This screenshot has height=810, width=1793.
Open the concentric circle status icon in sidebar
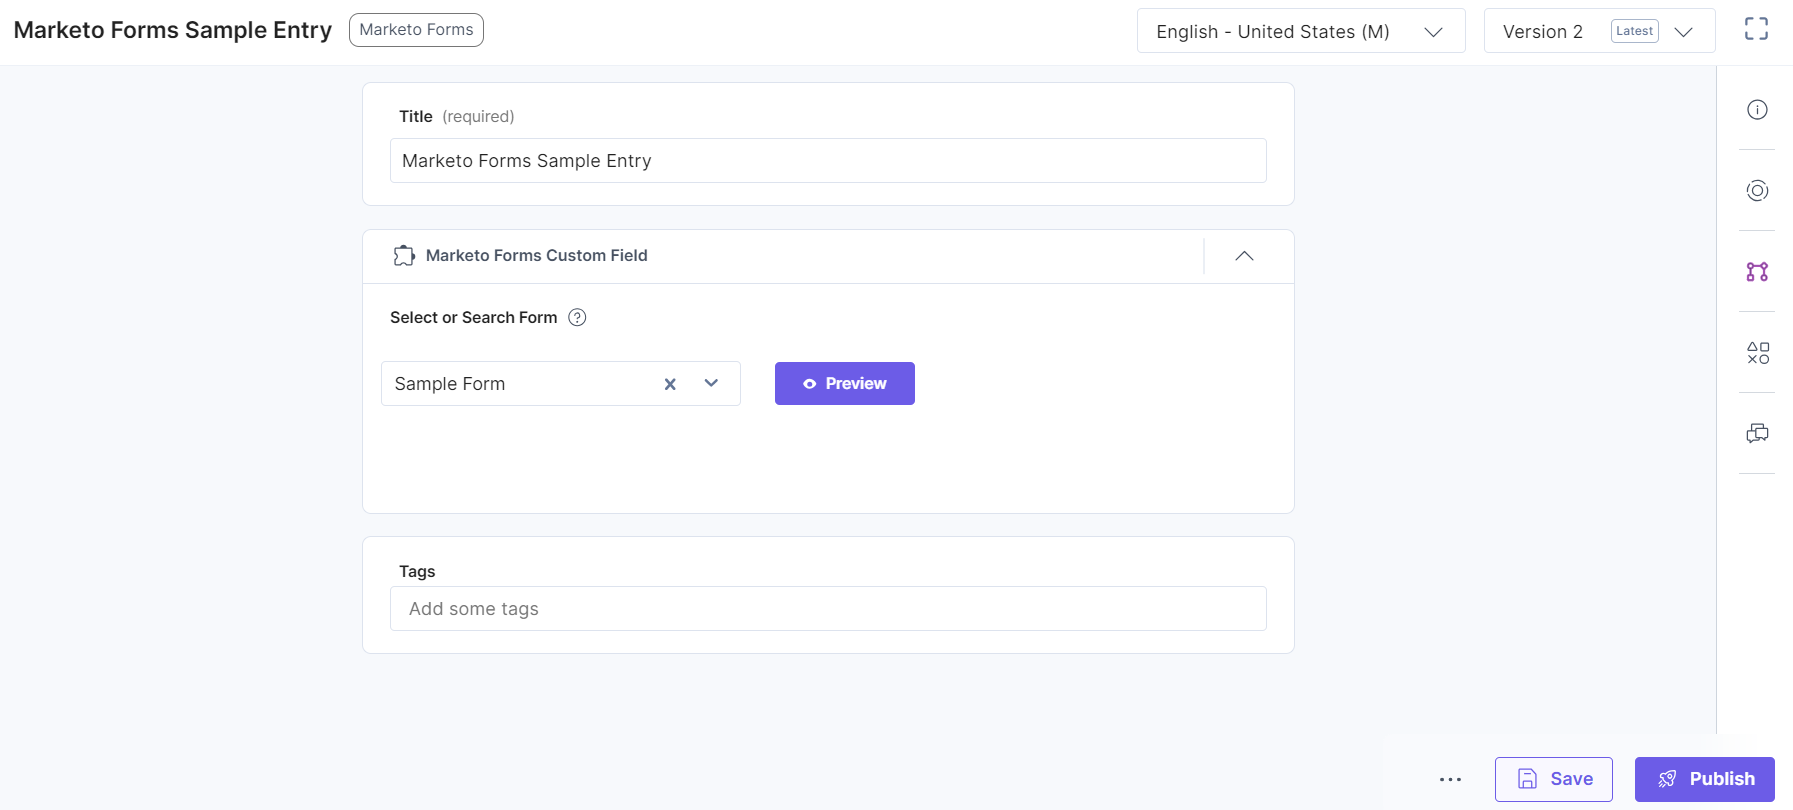tap(1757, 190)
